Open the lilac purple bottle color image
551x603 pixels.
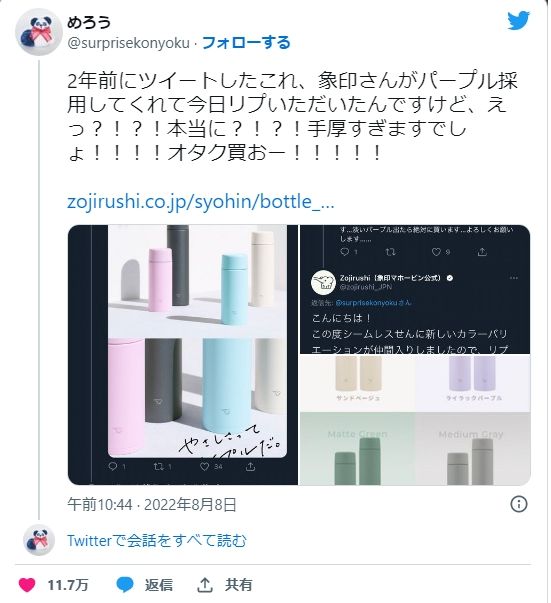[473, 383]
